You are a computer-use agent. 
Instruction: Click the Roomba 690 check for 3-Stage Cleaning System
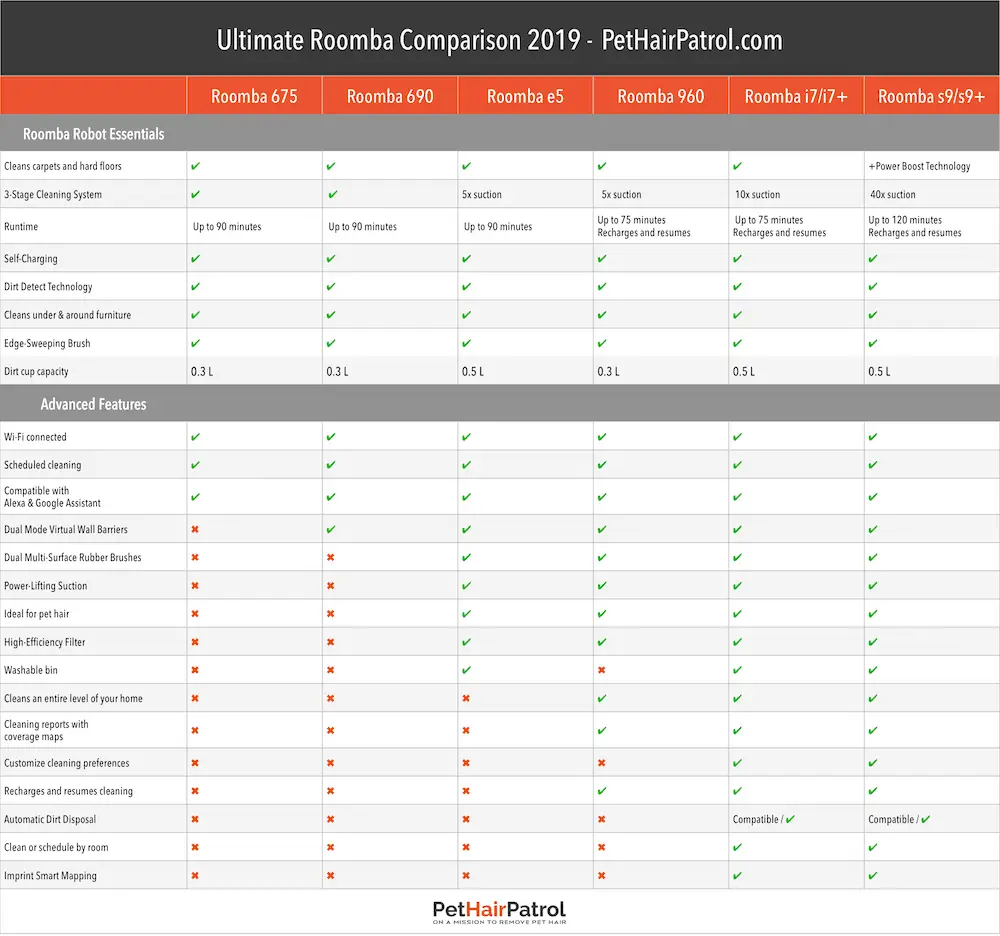coord(332,194)
